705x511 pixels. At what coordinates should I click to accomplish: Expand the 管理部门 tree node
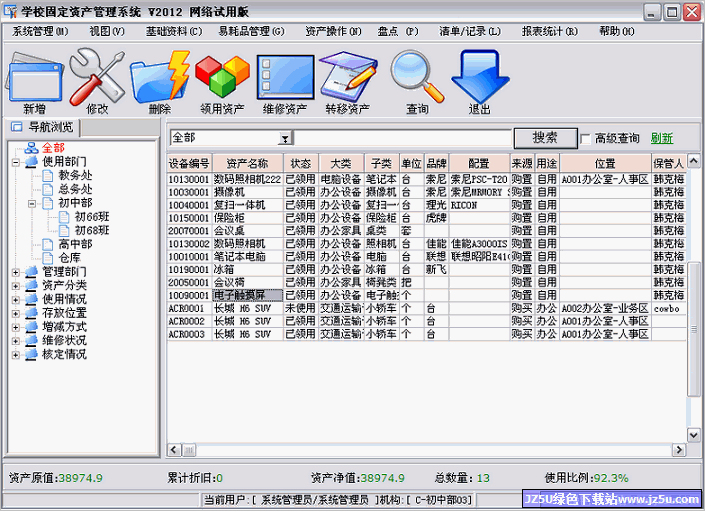[x=16, y=272]
